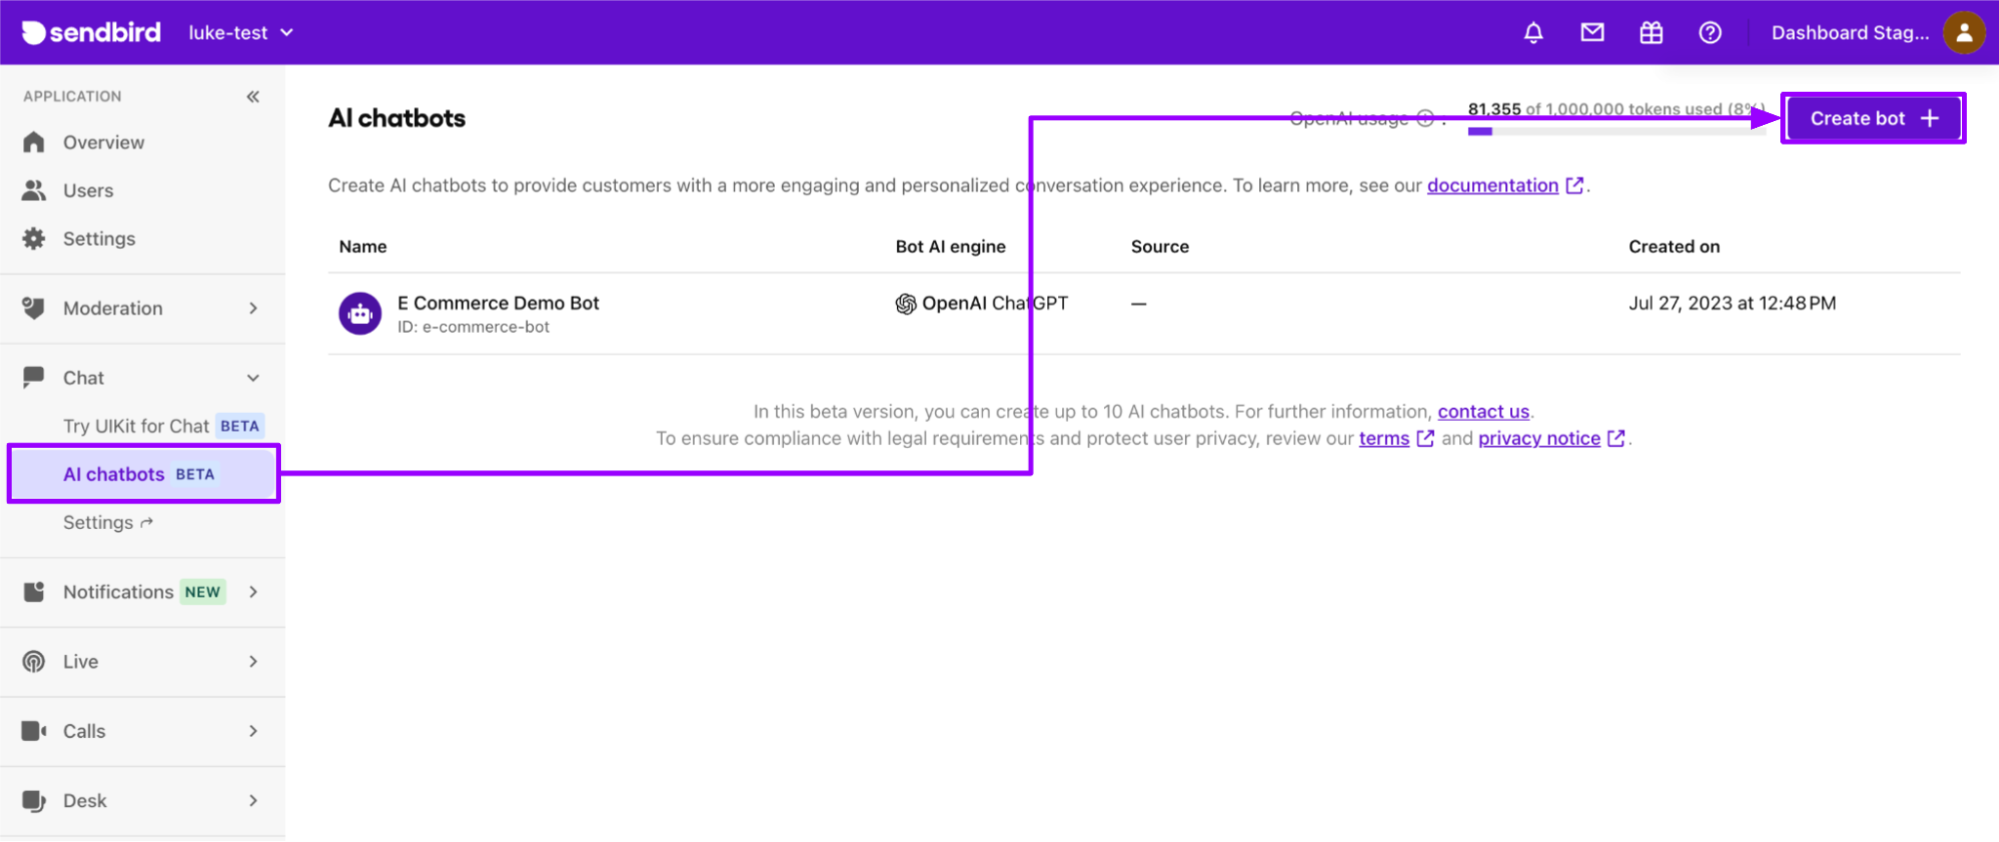
Task: Select the AI chatbots menu item
Action: [x=144, y=474]
